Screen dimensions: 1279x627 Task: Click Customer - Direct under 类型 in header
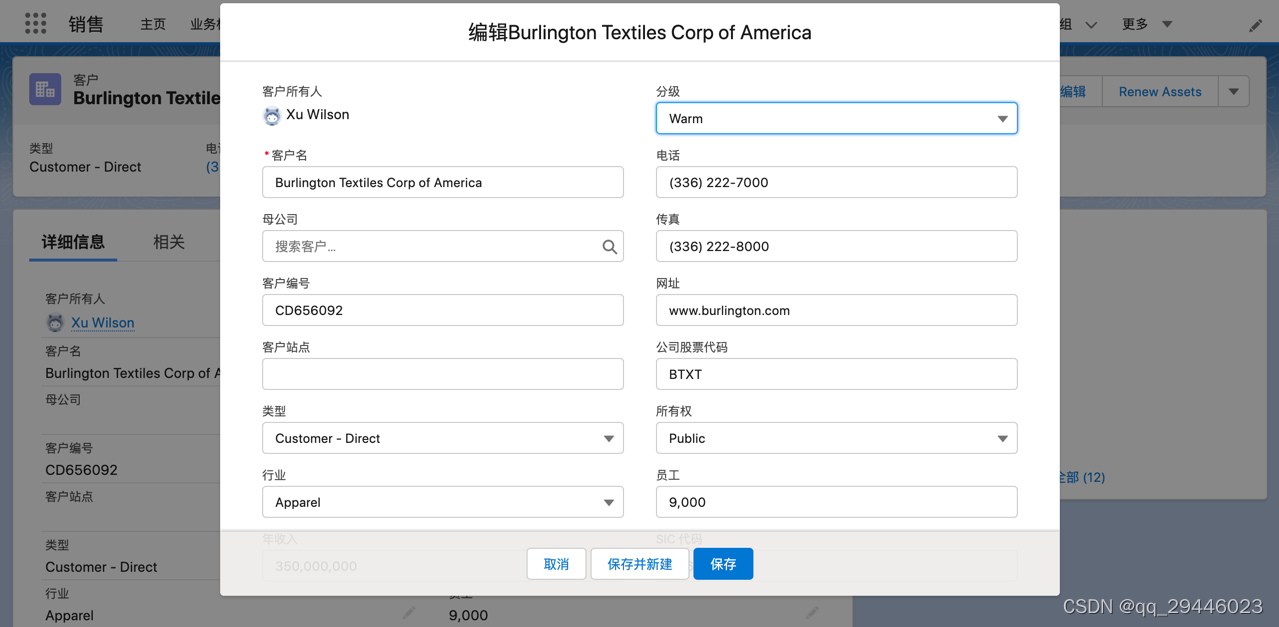85,167
